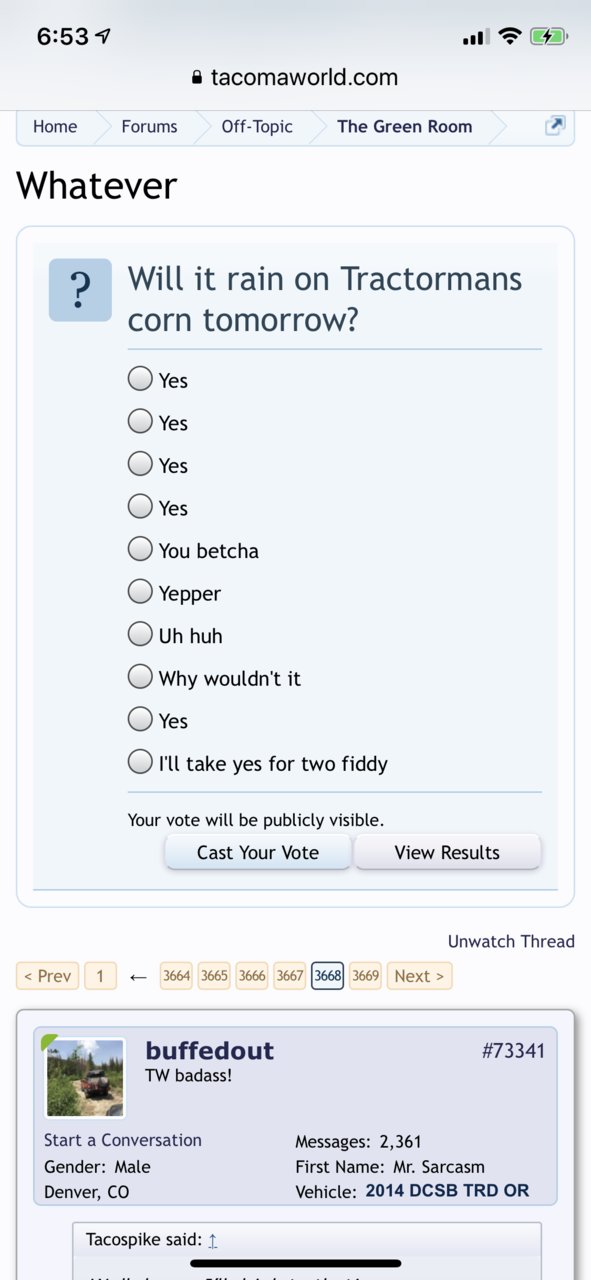591x1280 pixels.
Task: Open buffedout's avatar picture
Action: 85,1077
